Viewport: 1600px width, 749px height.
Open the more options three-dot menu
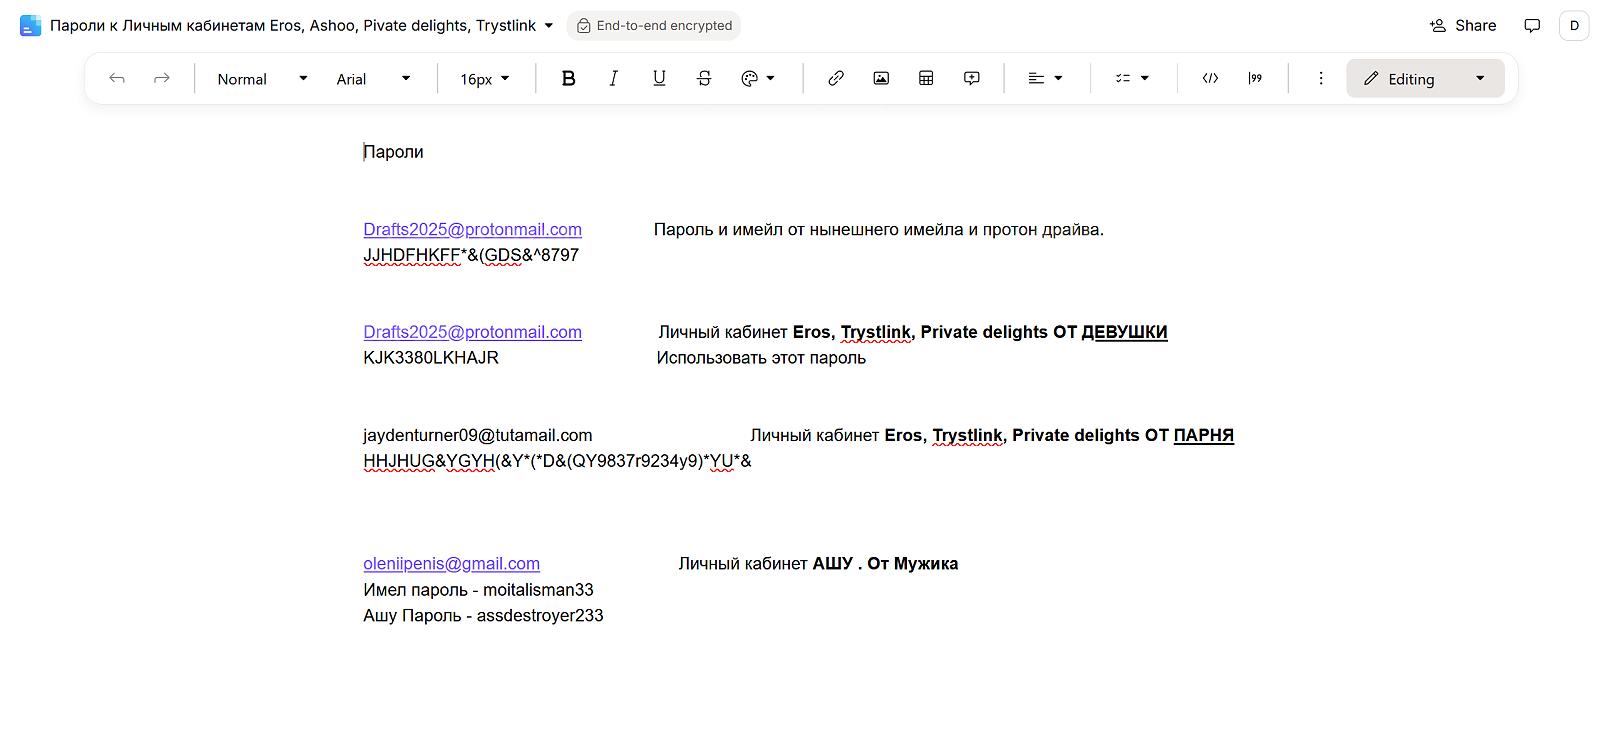pyautogui.click(x=1320, y=79)
